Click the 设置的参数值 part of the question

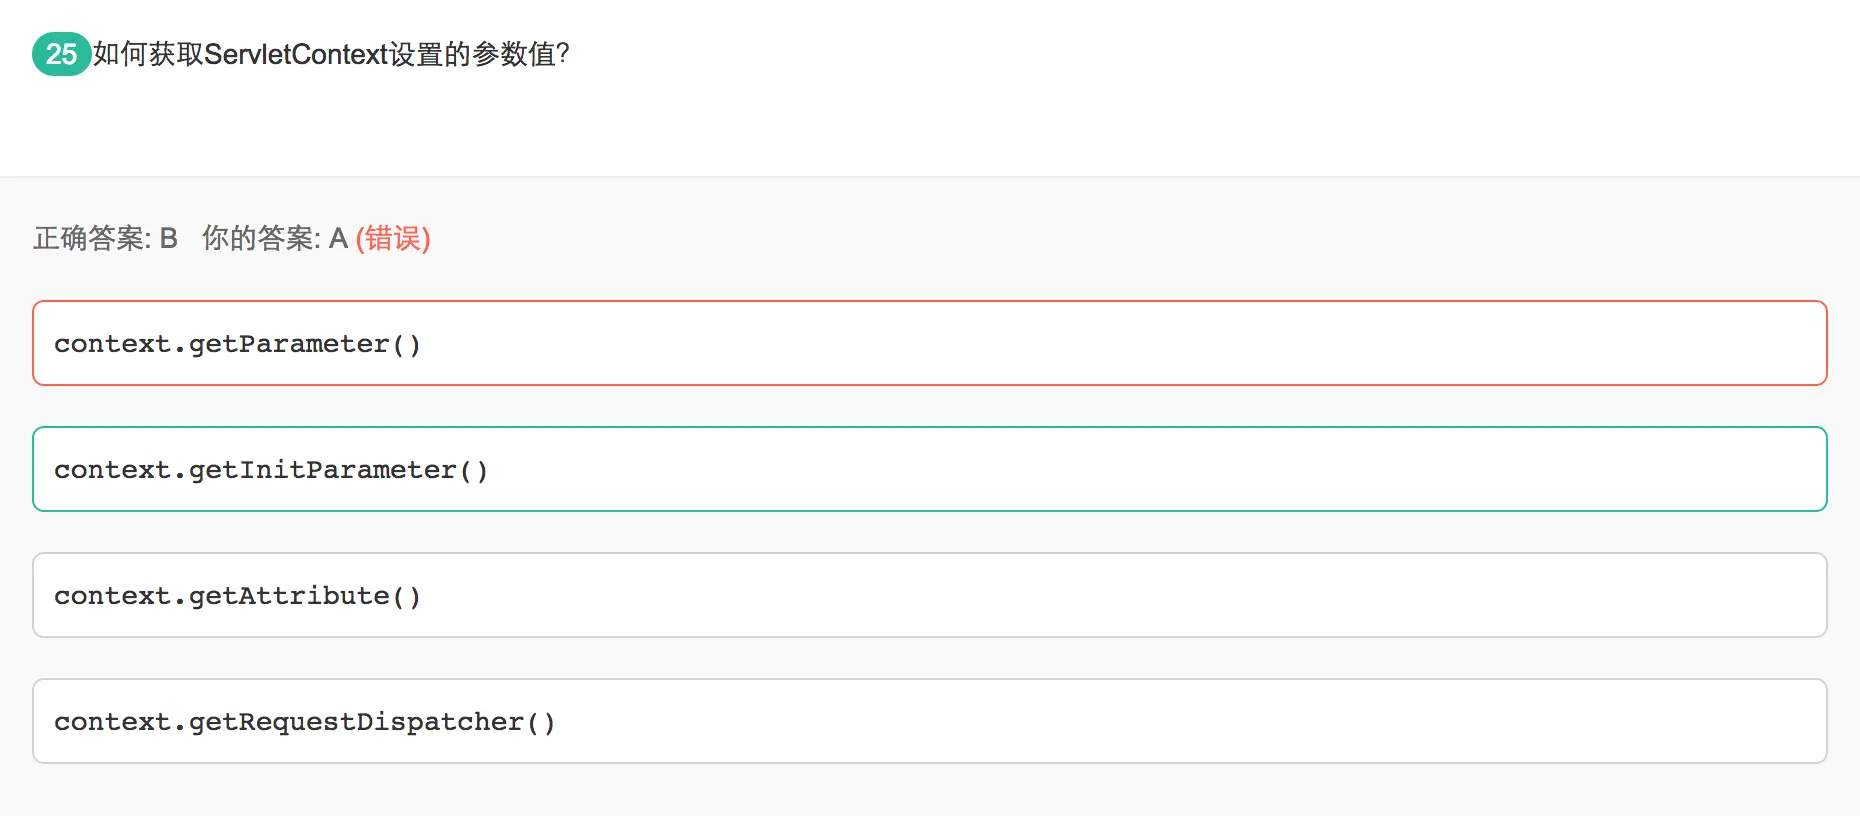pos(471,54)
